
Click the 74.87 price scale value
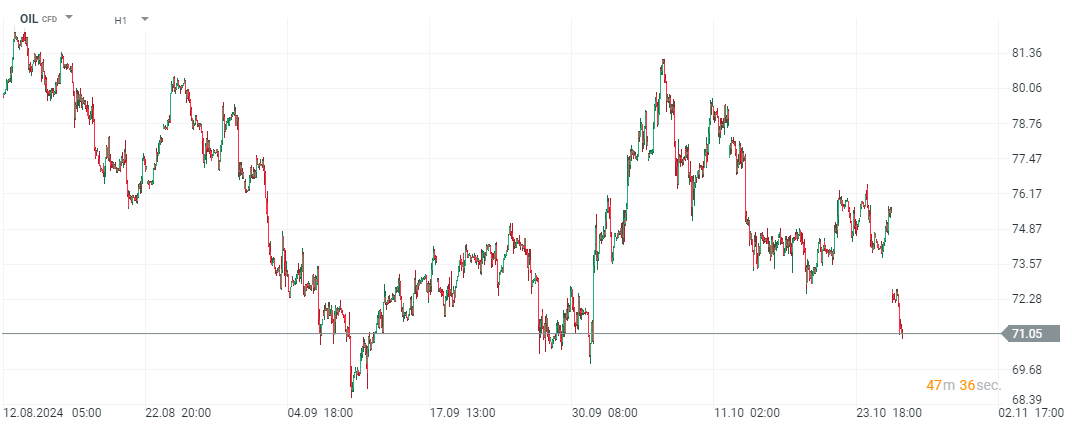[1028, 229]
